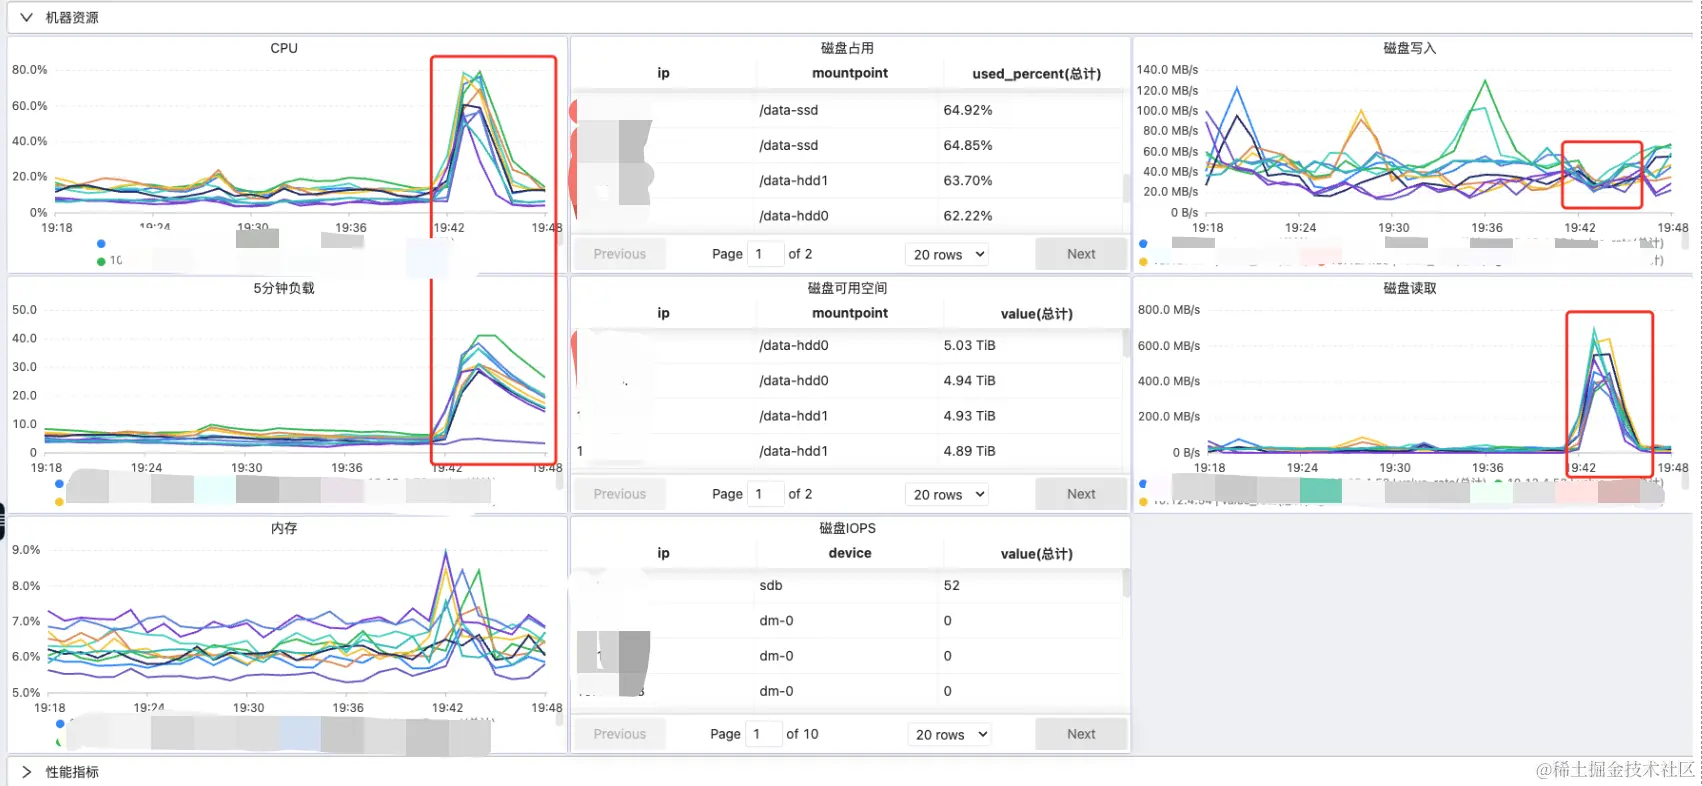Sort 磁盘占用 table by ip column
Image resolution: width=1702 pixels, height=786 pixels.
663,73
